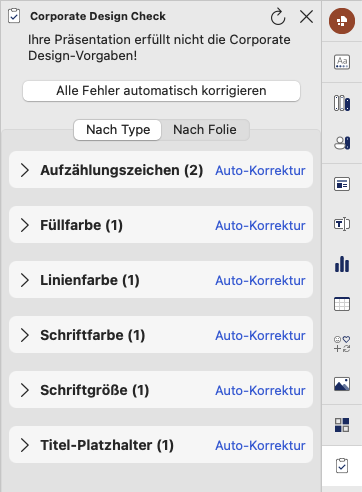
Task: Open the orange add-in logo icon
Action: click(x=342, y=21)
